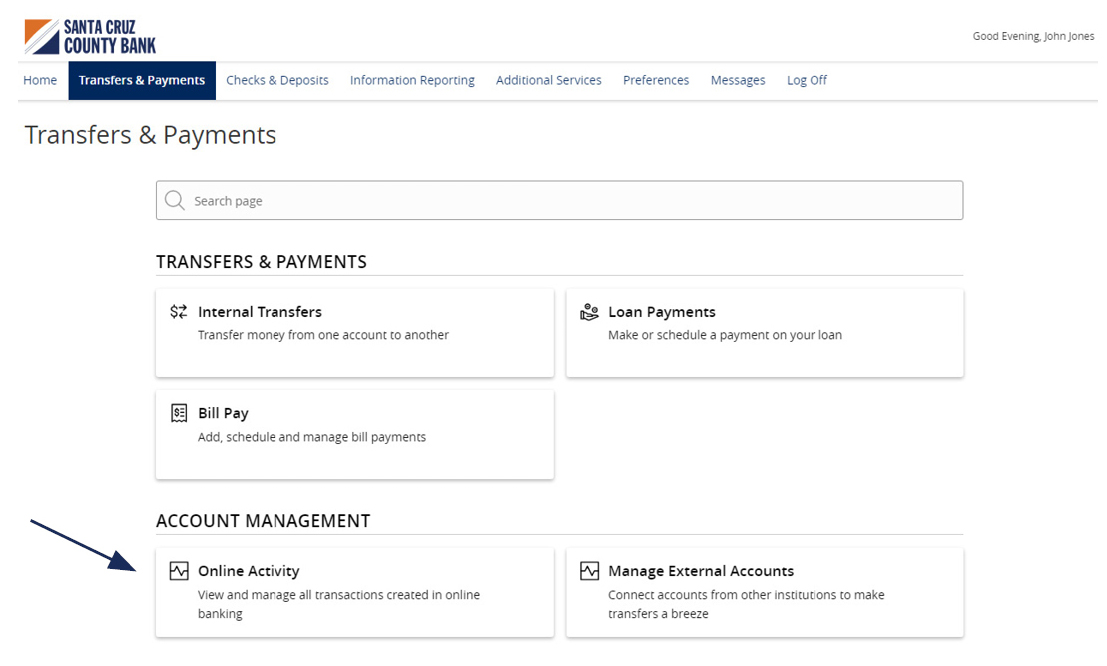Select the Manage External Accounts icon

coord(589,570)
